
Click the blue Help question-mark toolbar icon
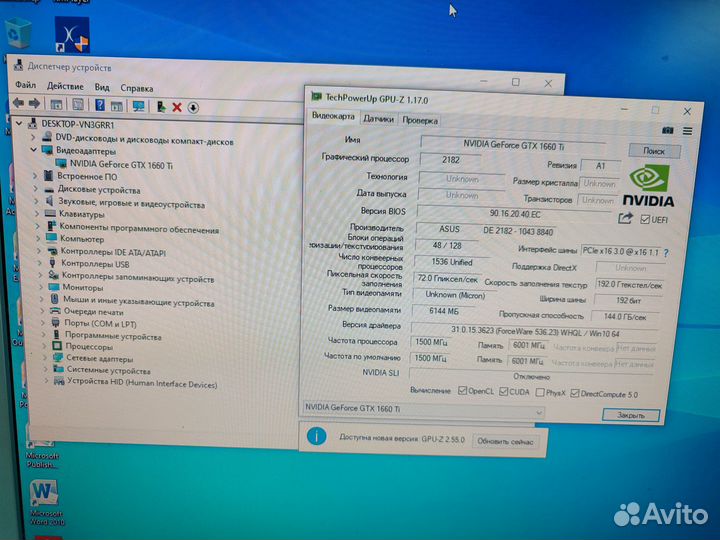(100, 105)
